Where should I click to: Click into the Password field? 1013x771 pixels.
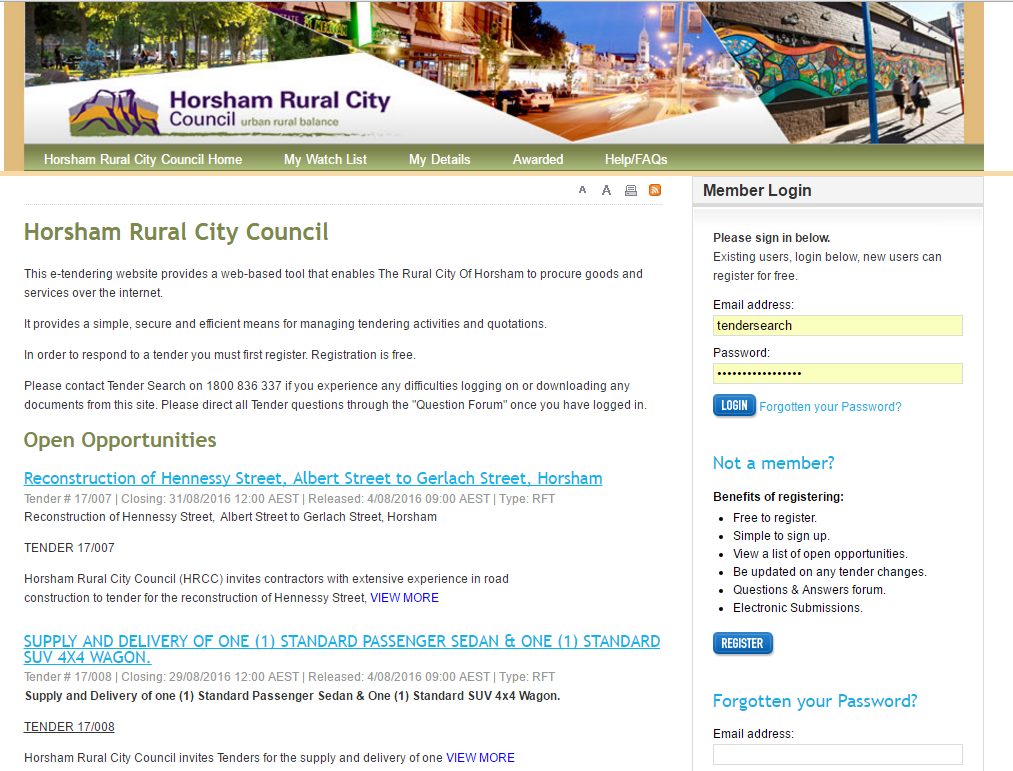(x=837, y=373)
